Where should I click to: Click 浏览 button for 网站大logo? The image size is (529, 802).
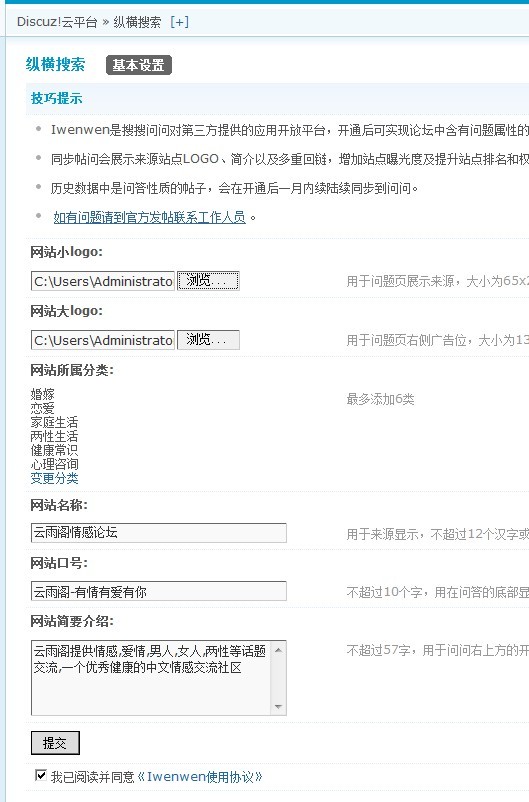208,340
